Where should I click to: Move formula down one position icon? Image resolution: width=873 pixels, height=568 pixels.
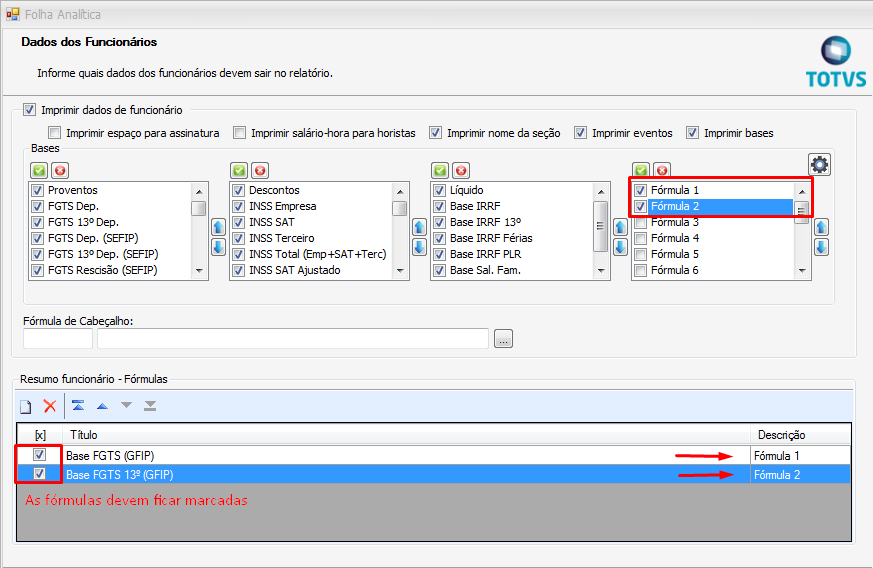click(x=126, y=405)
